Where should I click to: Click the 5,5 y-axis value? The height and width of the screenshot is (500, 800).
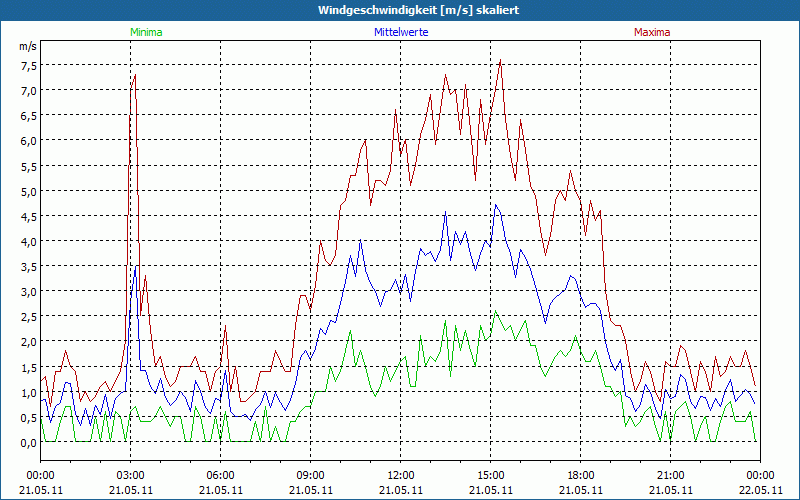(x=29, y=166)
